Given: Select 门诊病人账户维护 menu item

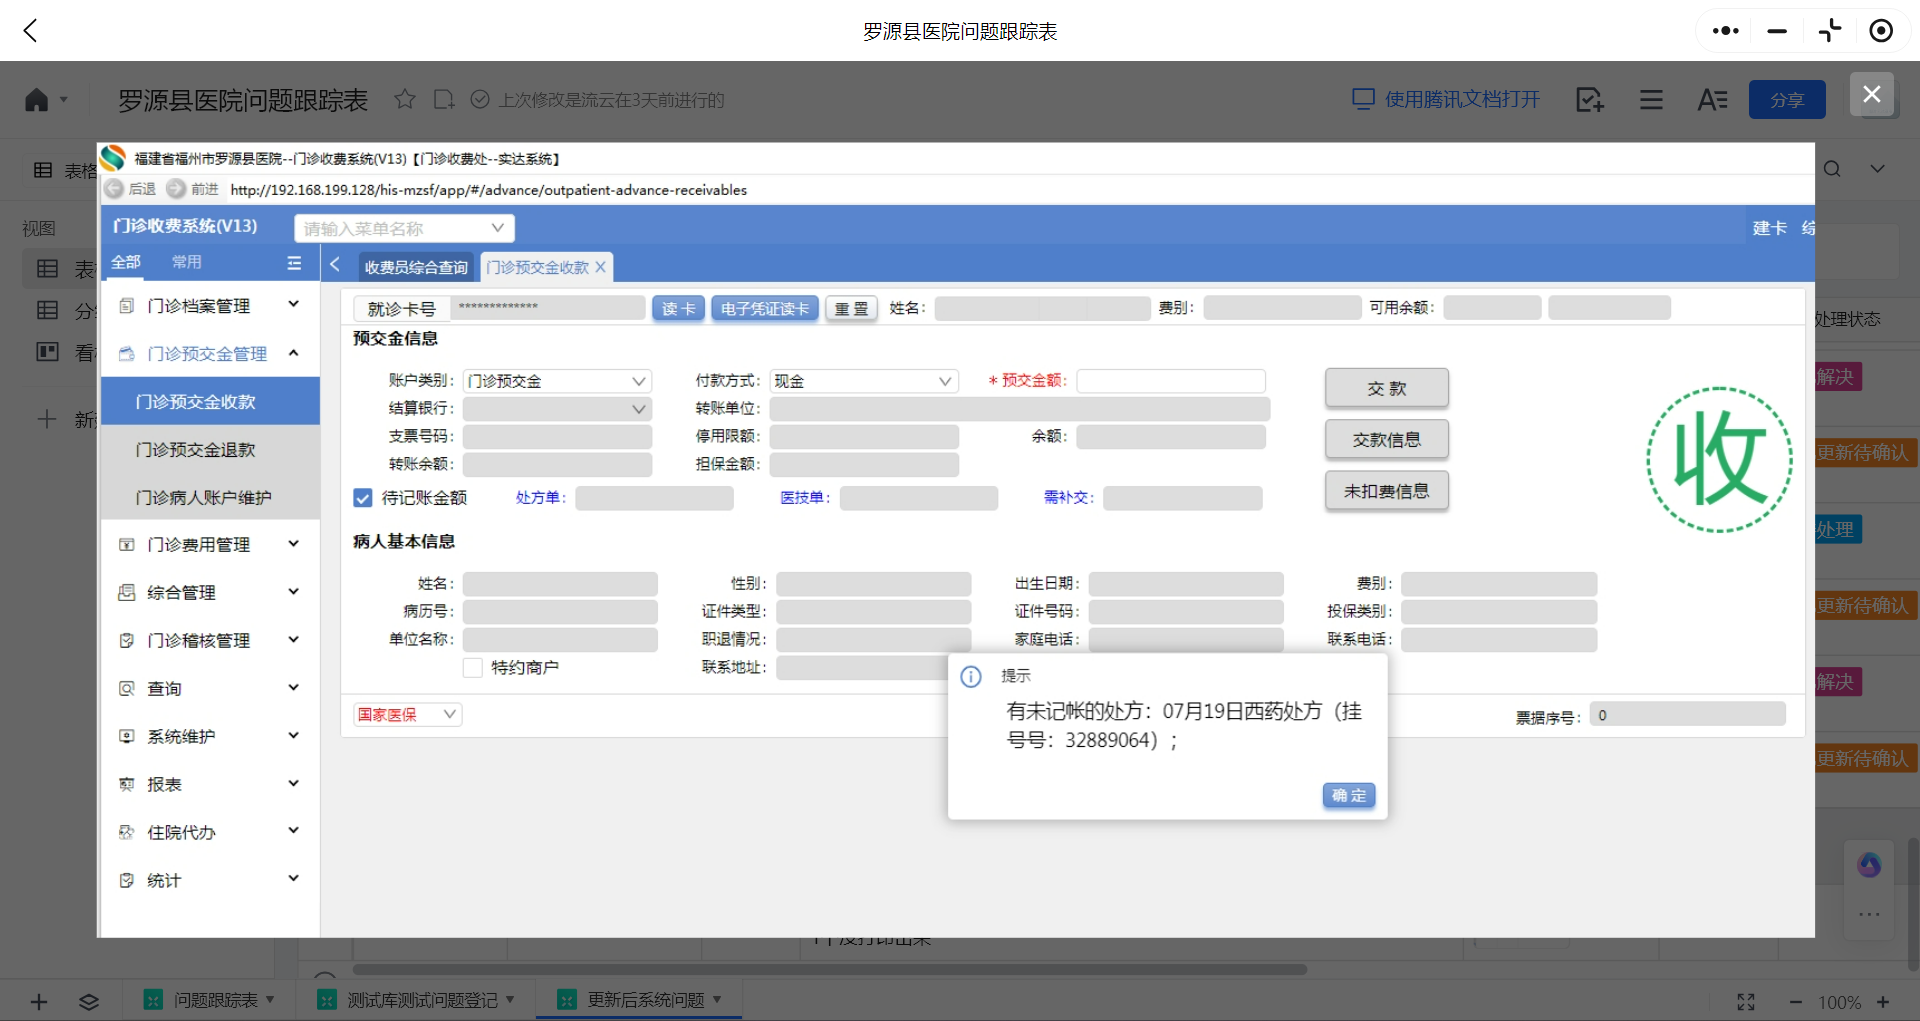Looking at the screenshot, I should (x=210, y=497).
